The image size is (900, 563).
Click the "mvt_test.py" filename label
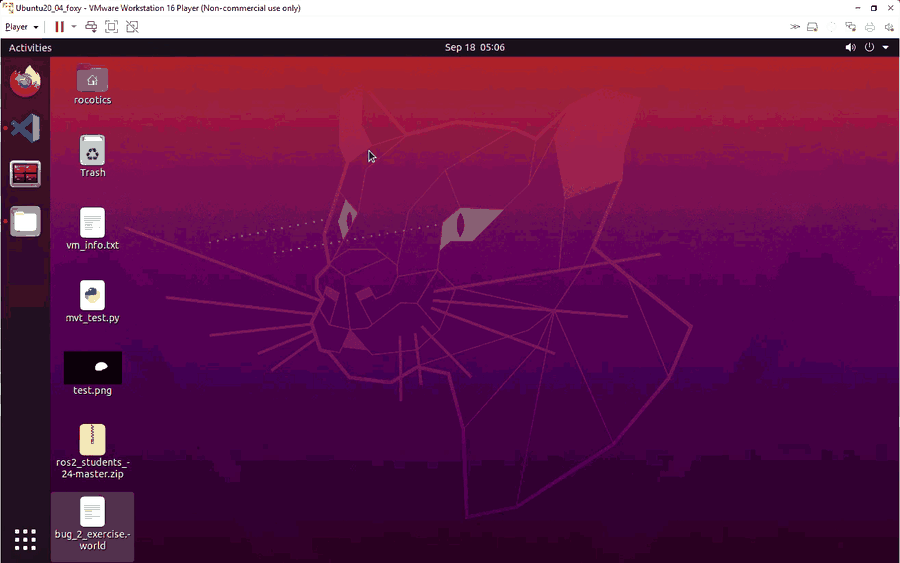[92, 318]
